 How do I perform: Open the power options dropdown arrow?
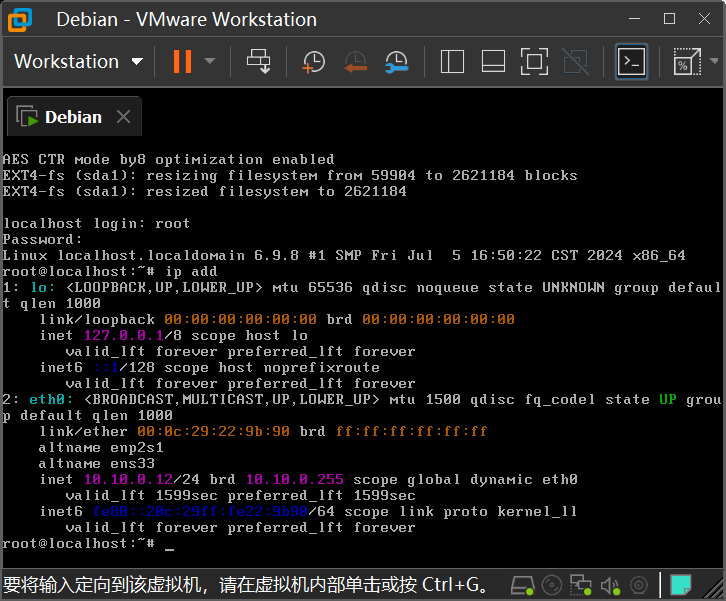pos(210,62)
